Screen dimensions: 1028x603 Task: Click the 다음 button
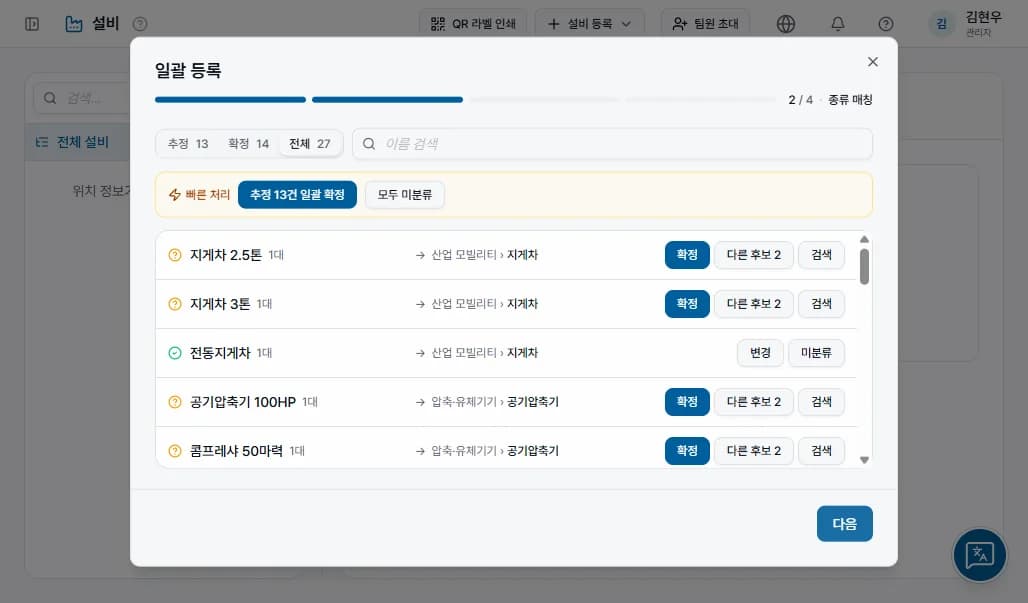(x=844, y=524)
